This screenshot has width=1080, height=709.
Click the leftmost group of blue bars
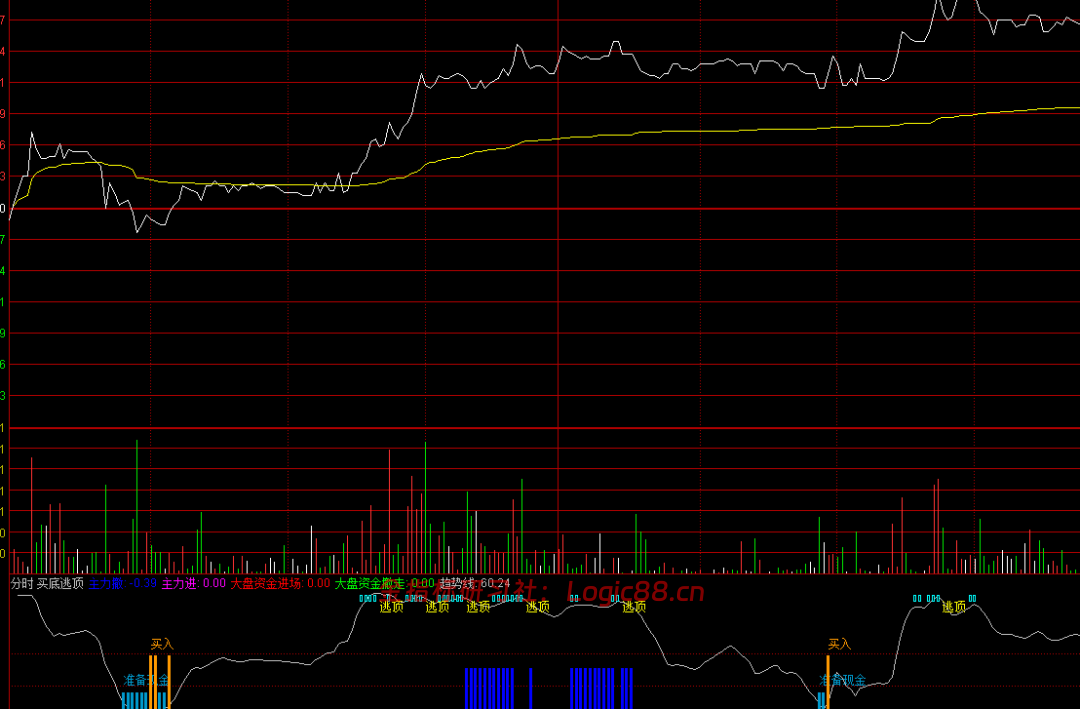point(490,688)
